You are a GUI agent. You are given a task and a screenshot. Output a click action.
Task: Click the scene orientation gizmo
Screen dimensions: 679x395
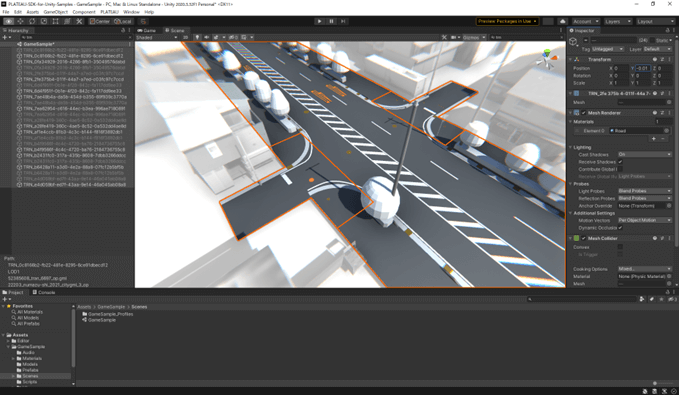[546, 59]
